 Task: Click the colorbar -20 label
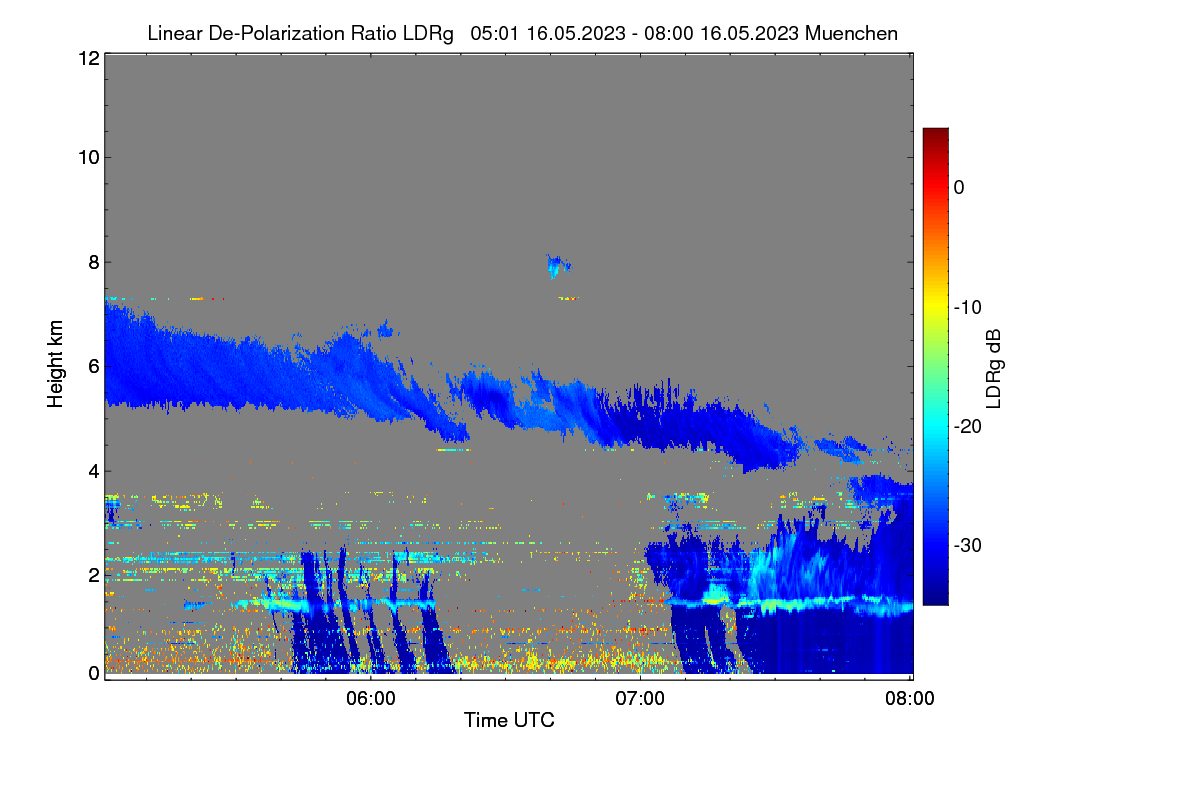point(967,426)
